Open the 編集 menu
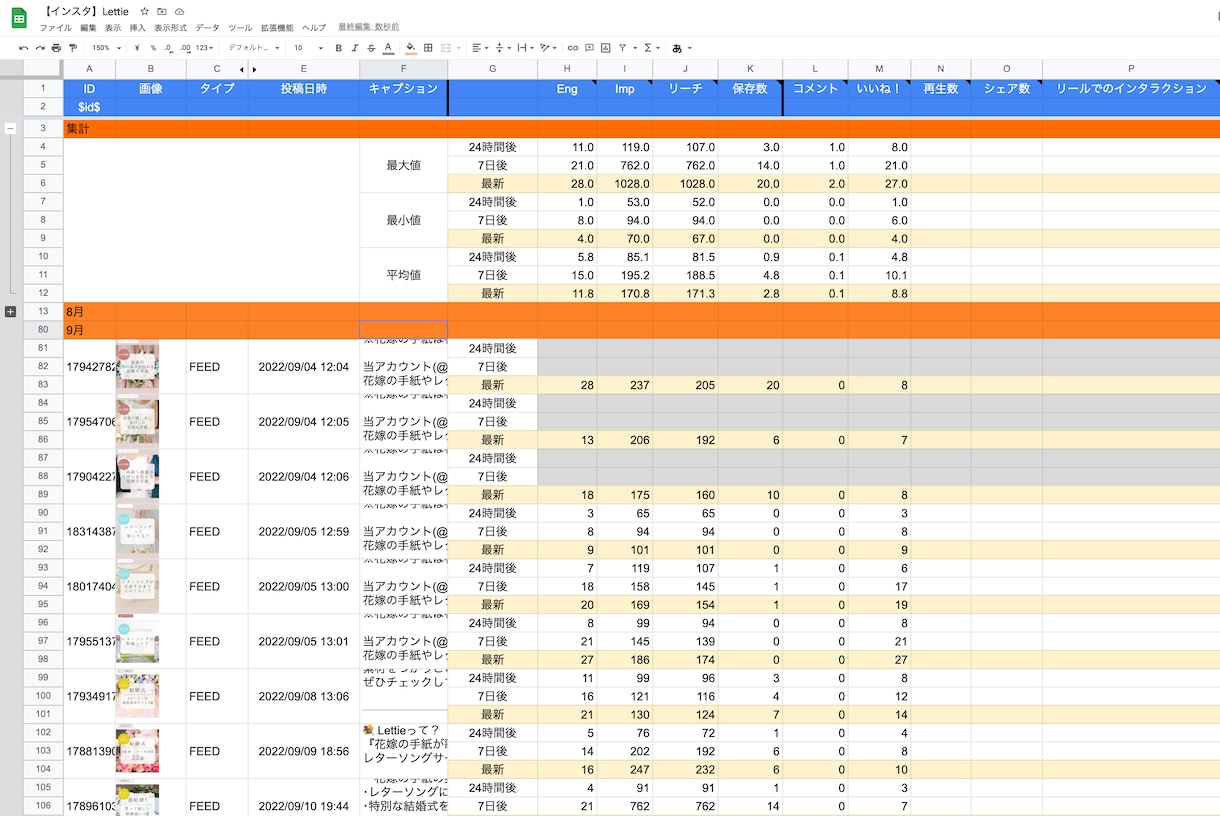The height and width of the screenshot is (816, 1220). click(88, 27)
